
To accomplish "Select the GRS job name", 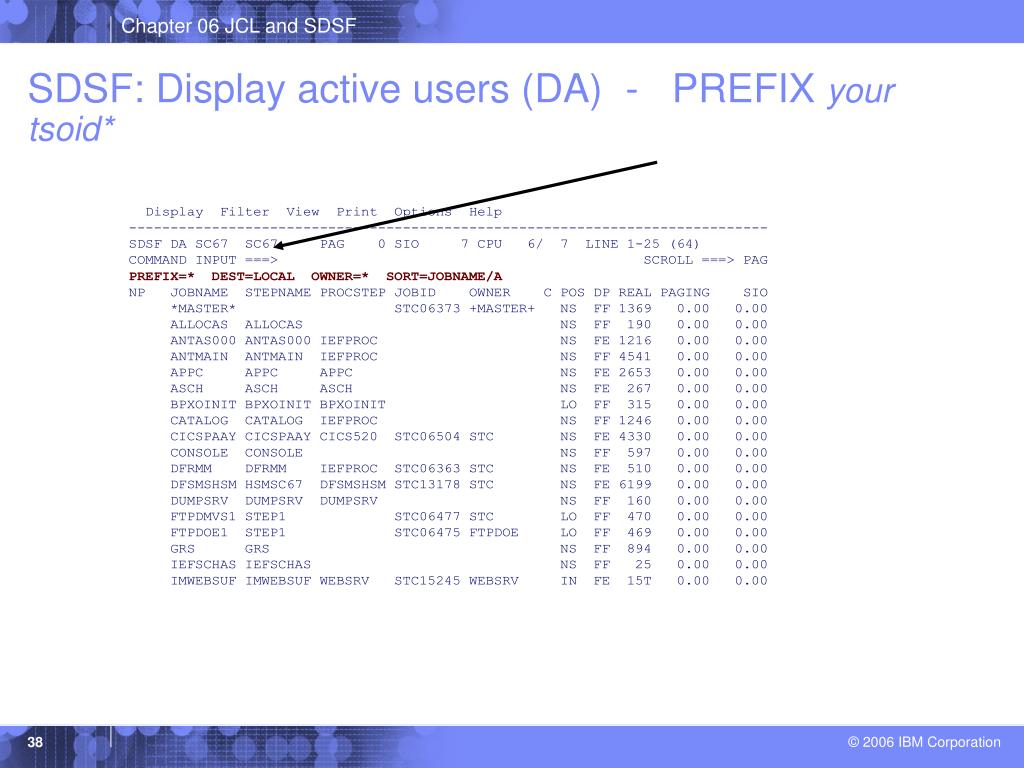I will [182, 549].
